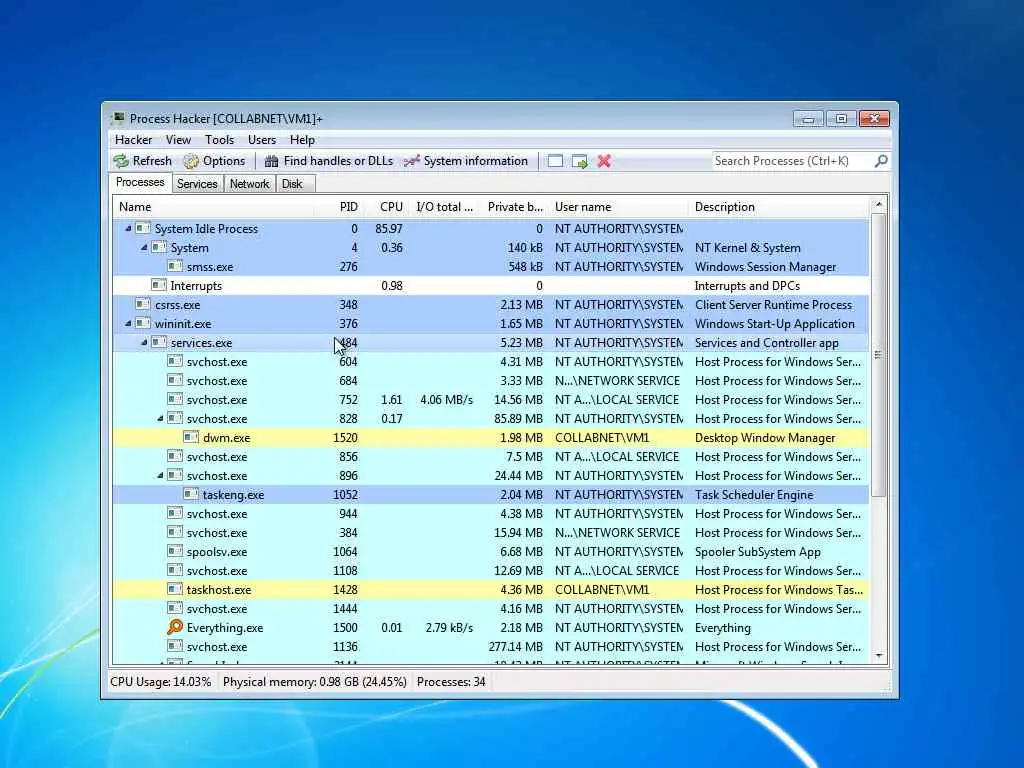Click the spoolsv.exe process icon
Image resolution: width=1024 pixels, height=768 pixels.
point(174,551)
